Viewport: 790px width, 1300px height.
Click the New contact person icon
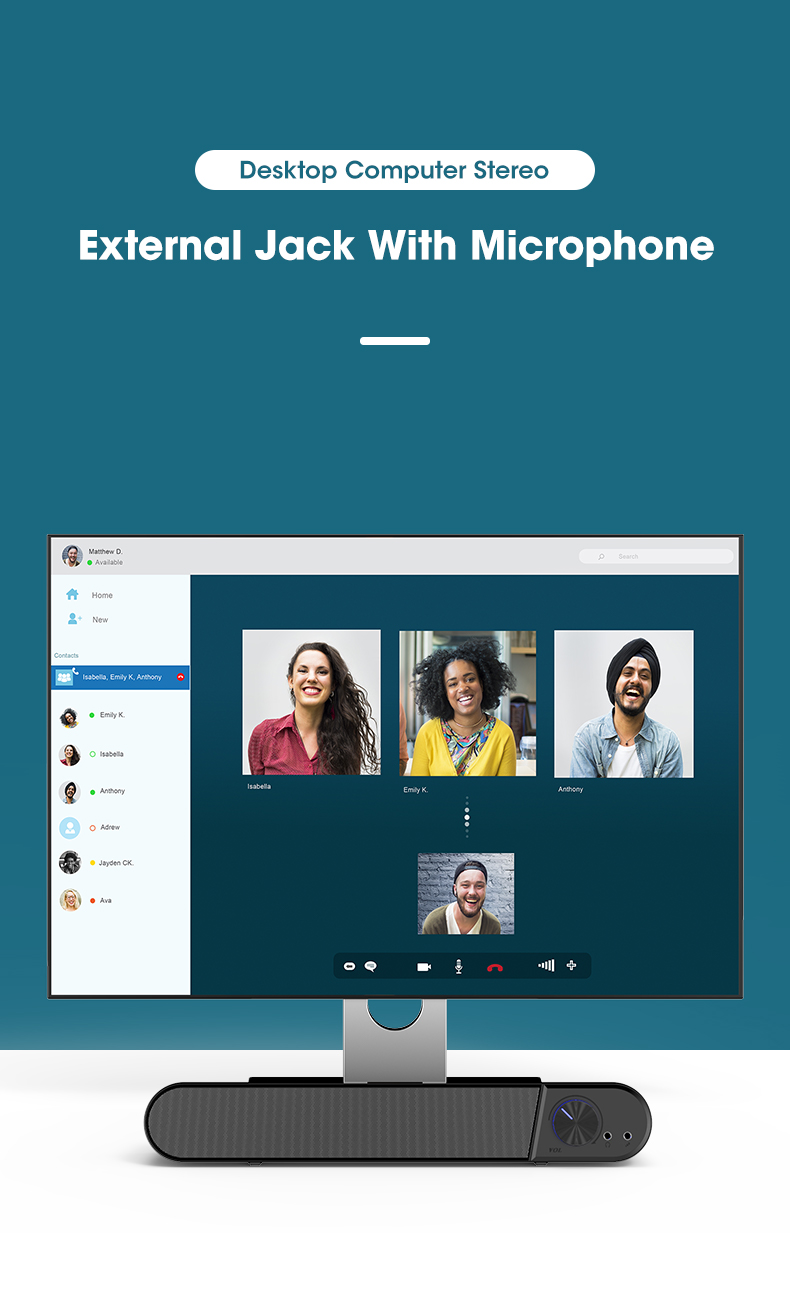74,619
